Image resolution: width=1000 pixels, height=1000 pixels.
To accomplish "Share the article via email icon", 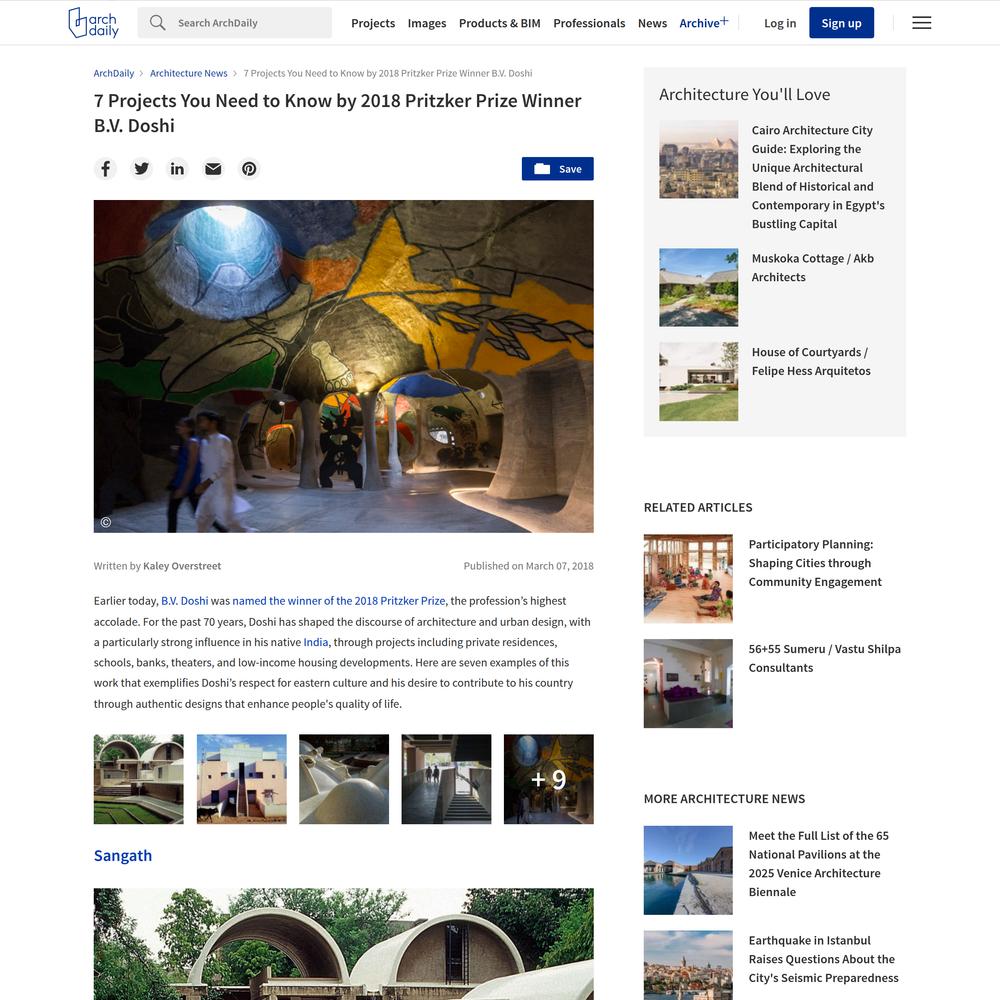I will 213,168.
